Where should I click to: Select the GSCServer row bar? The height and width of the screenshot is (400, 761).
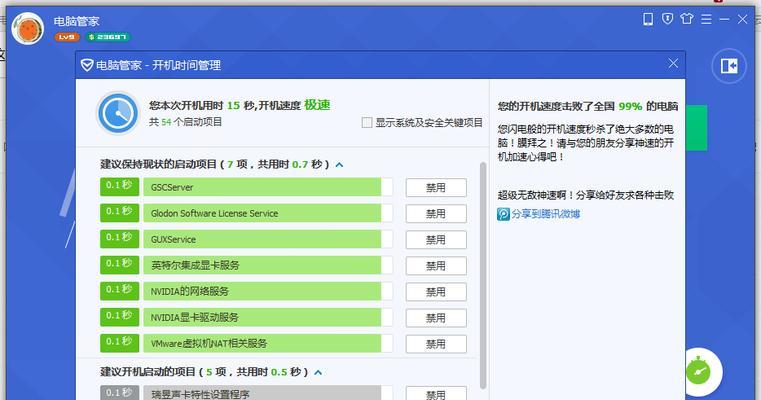coord(267,187)
